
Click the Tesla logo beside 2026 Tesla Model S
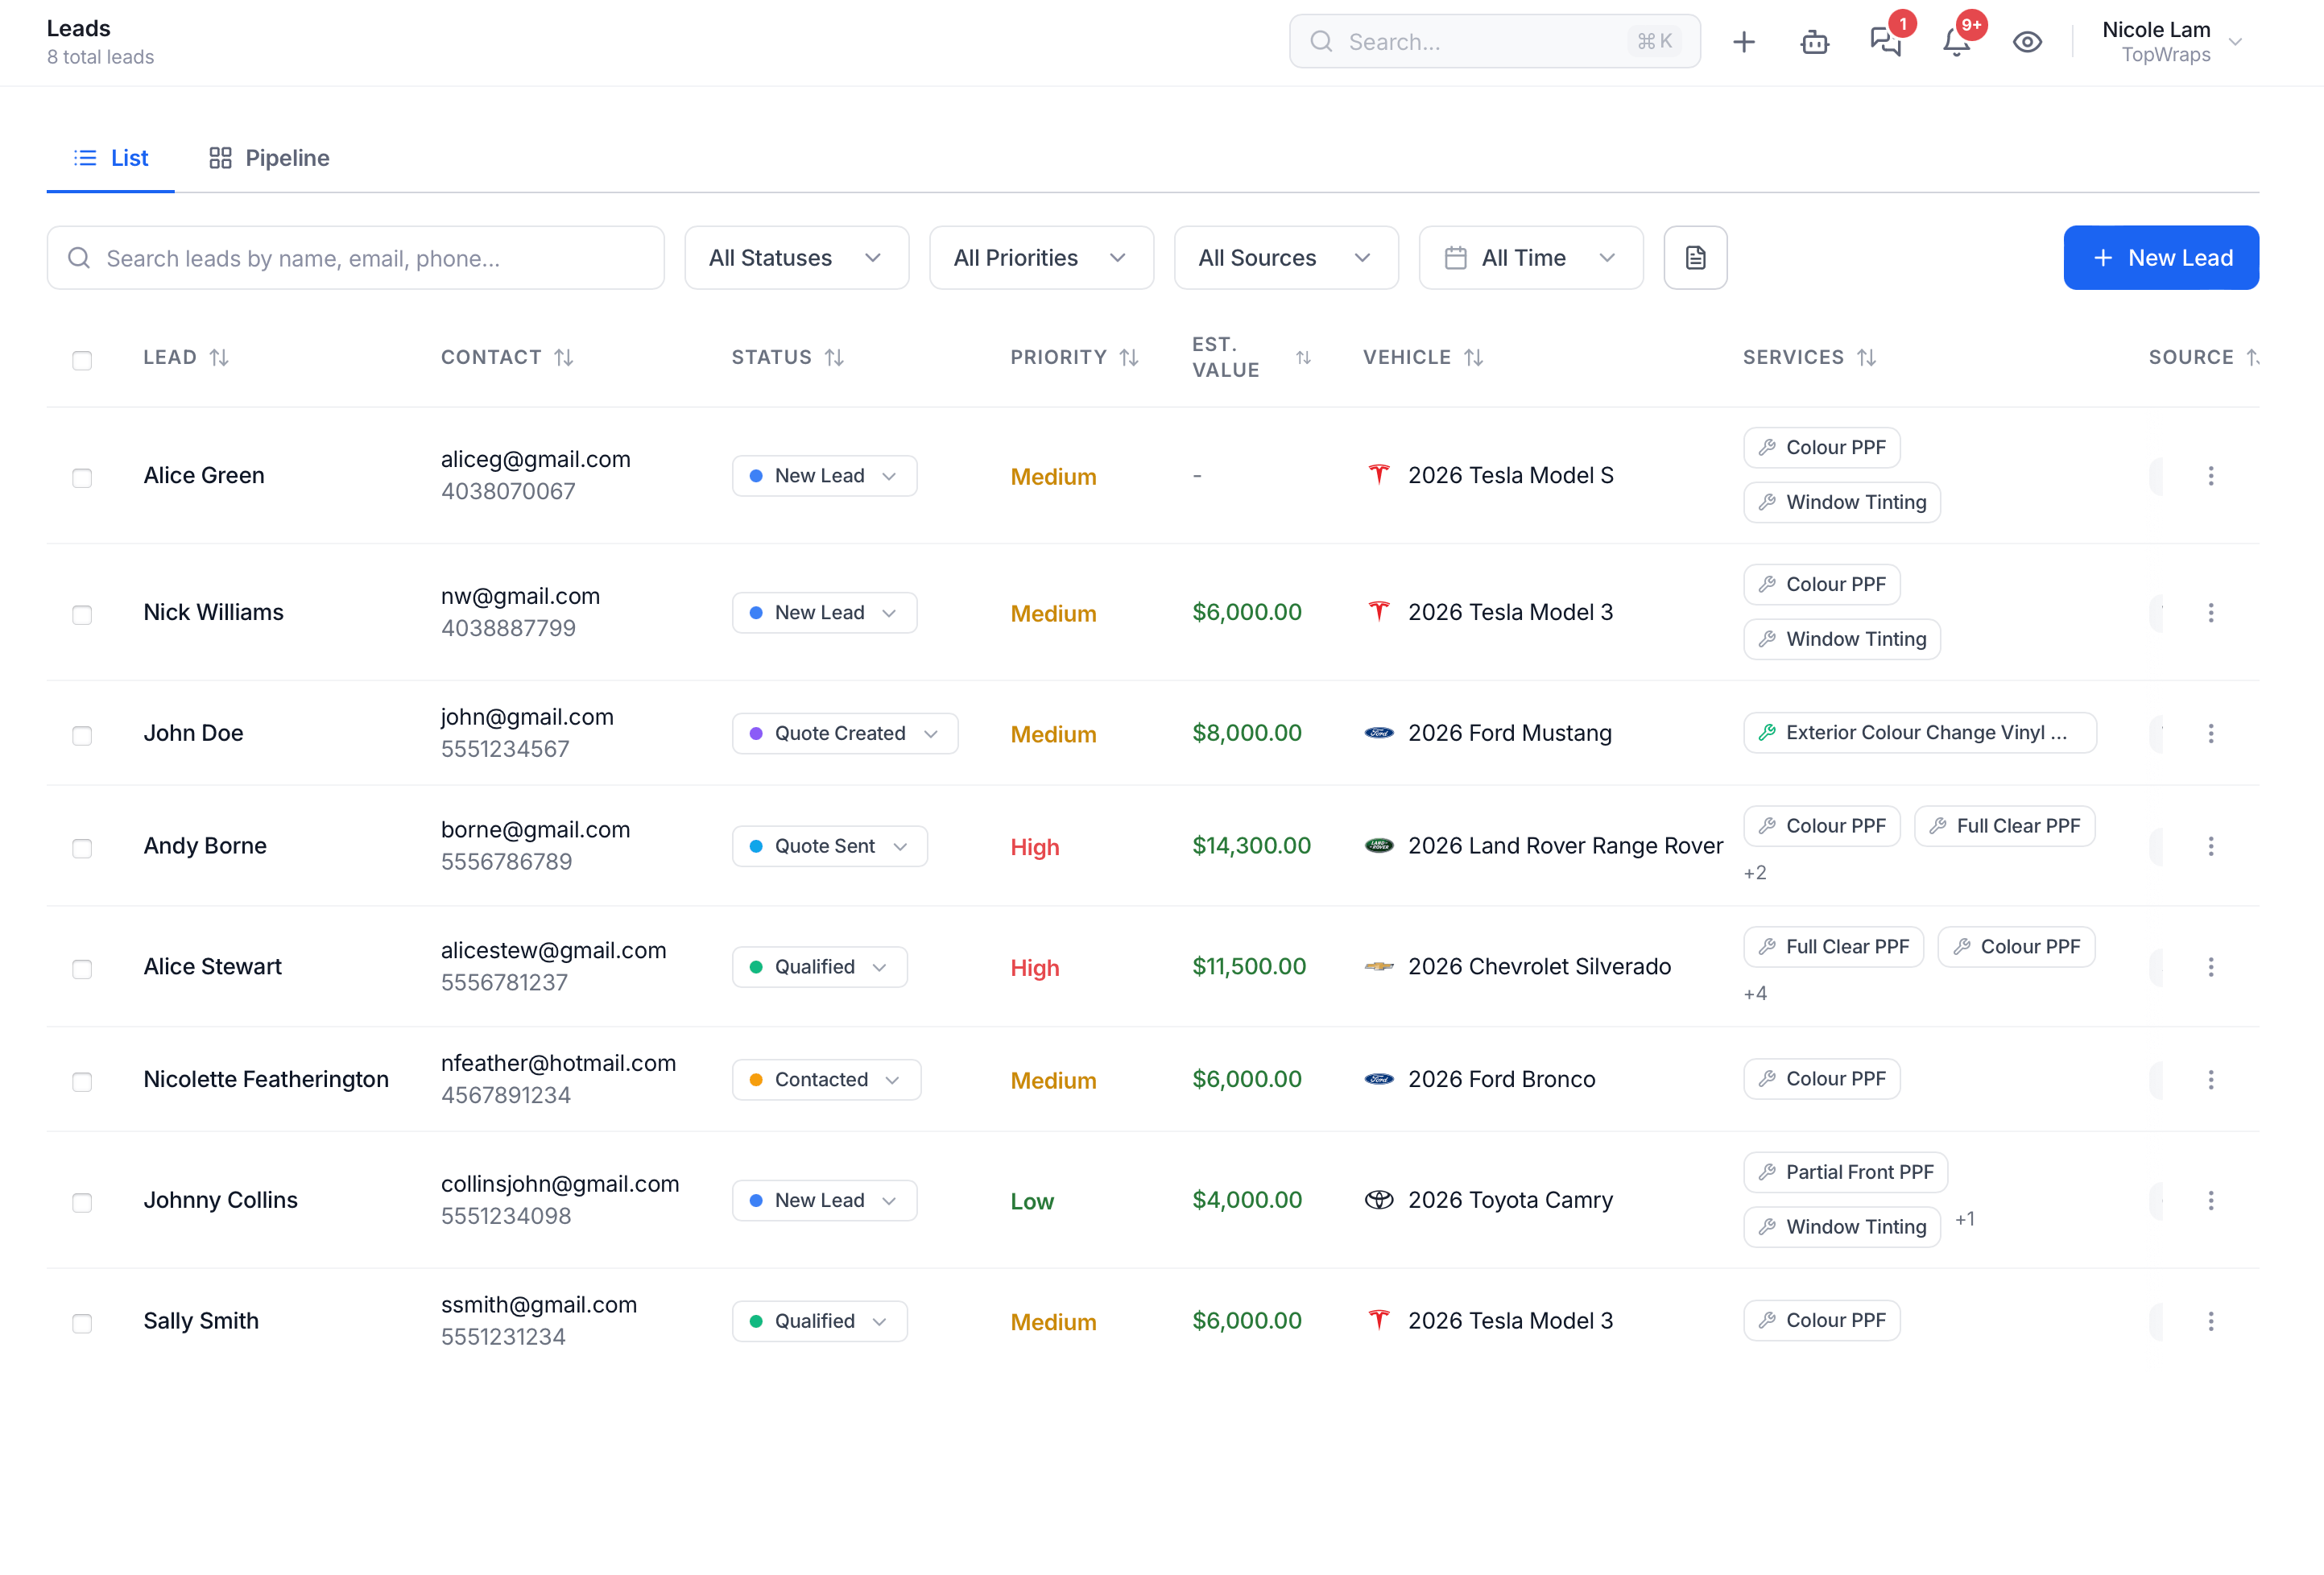point(1379,475)
